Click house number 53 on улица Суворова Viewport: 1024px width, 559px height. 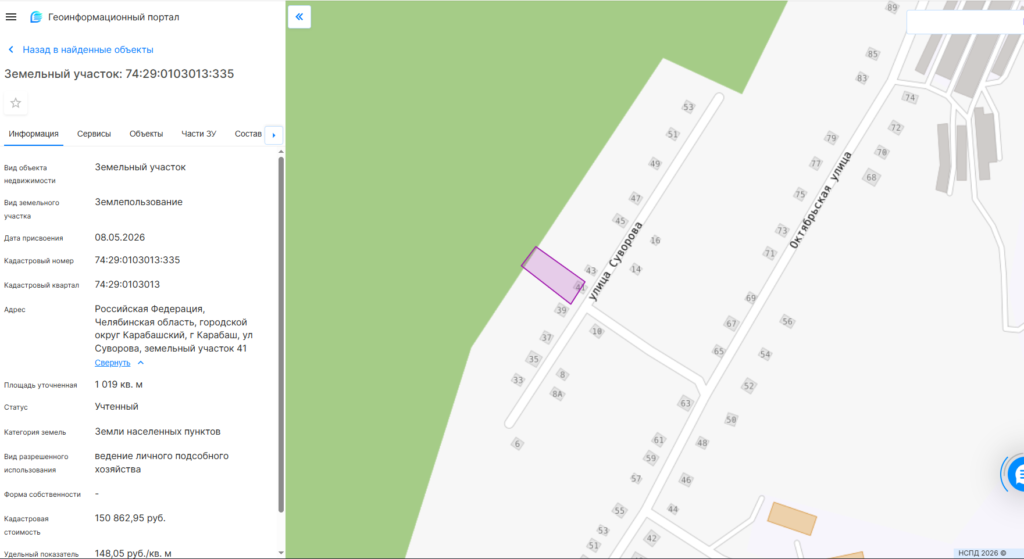688,107
